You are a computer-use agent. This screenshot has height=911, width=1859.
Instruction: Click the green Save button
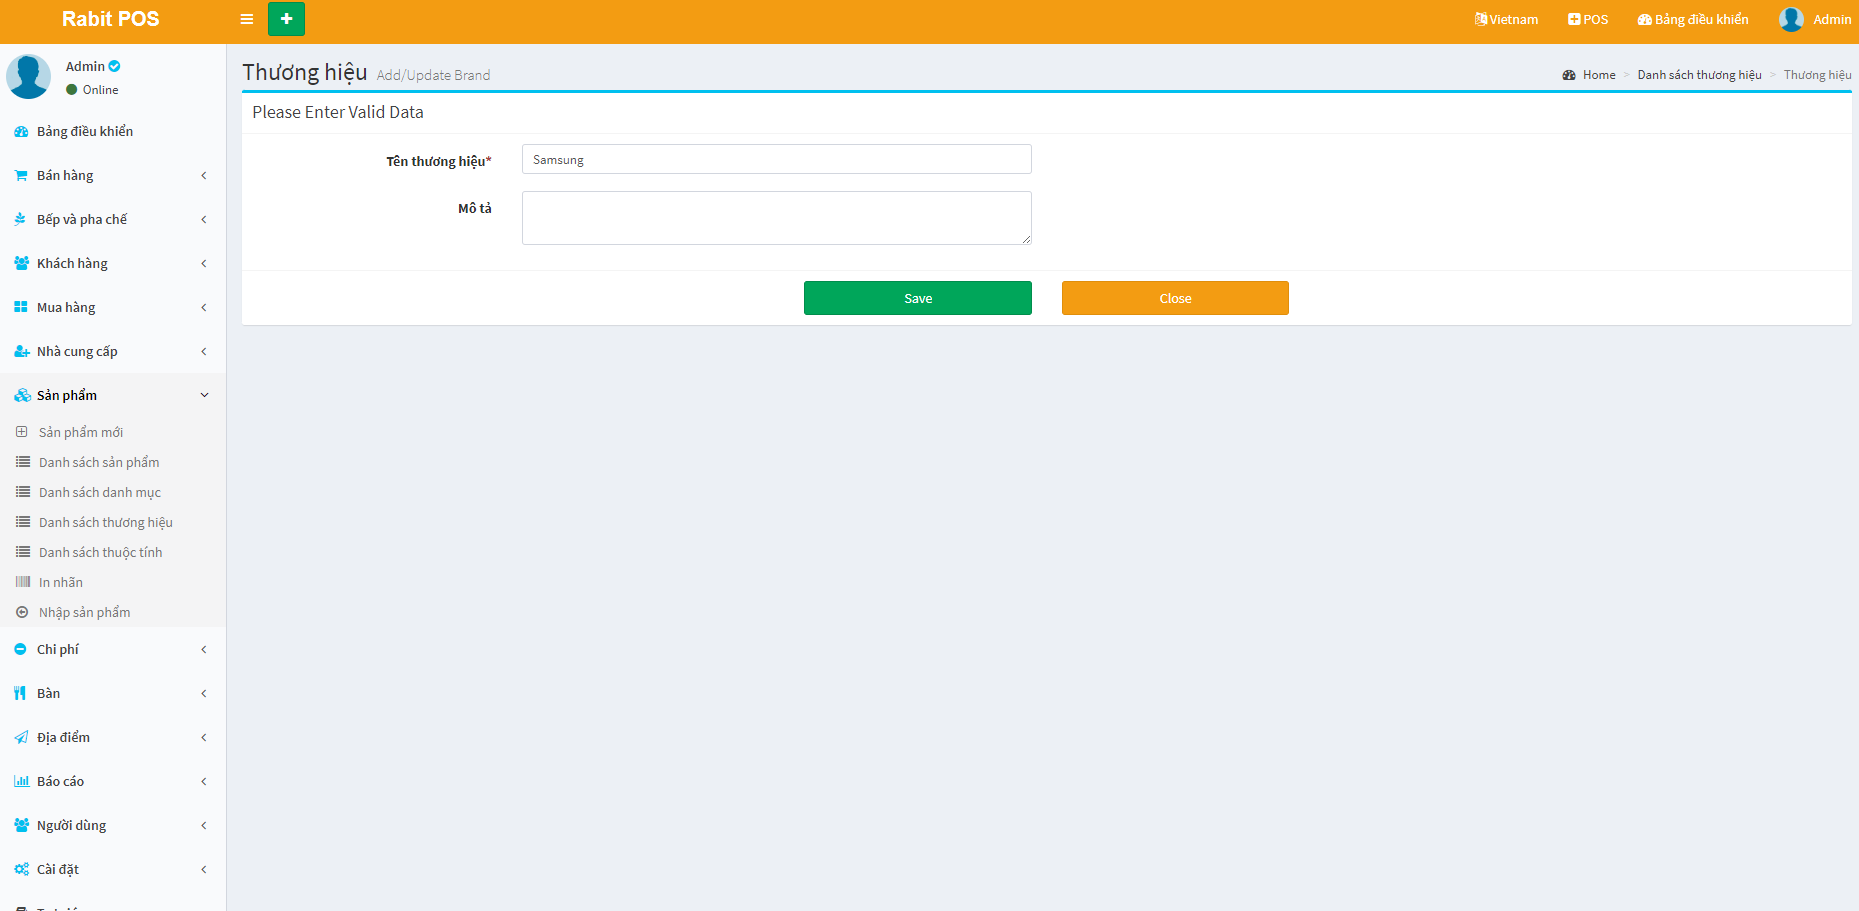[x=918, y=298]
